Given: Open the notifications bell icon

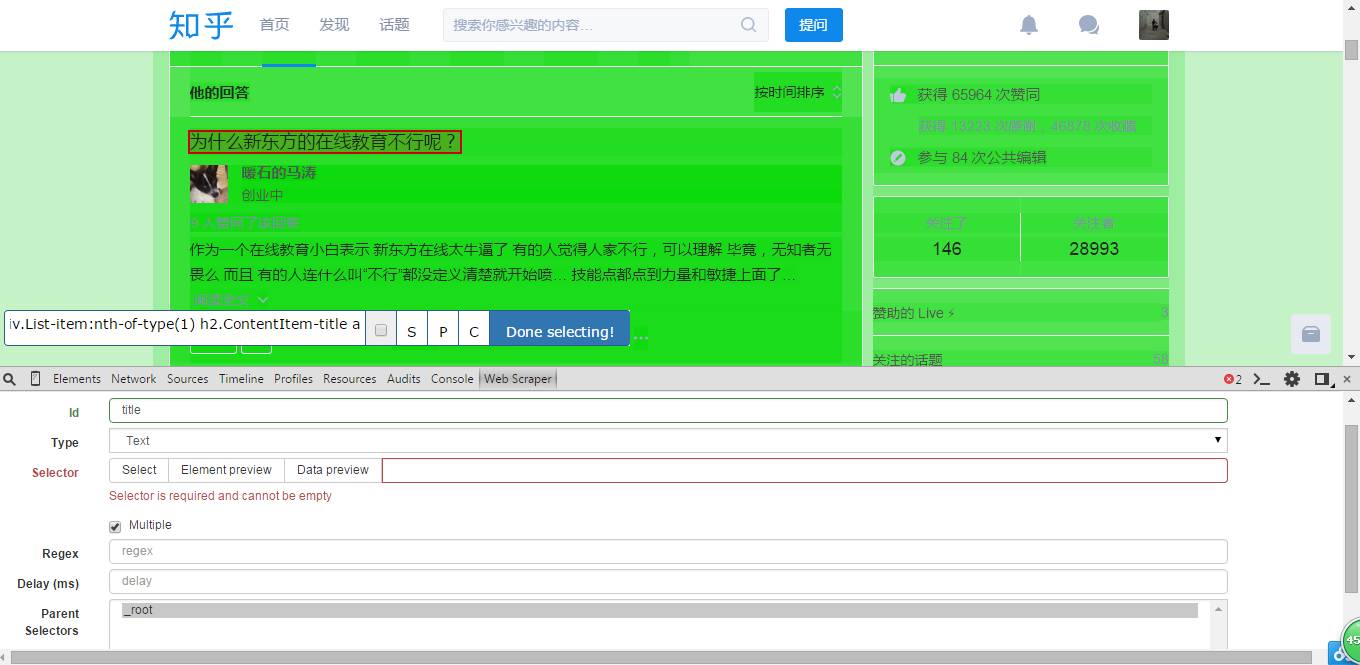Looking at the screenshot, I should [x=1029, y=25].
